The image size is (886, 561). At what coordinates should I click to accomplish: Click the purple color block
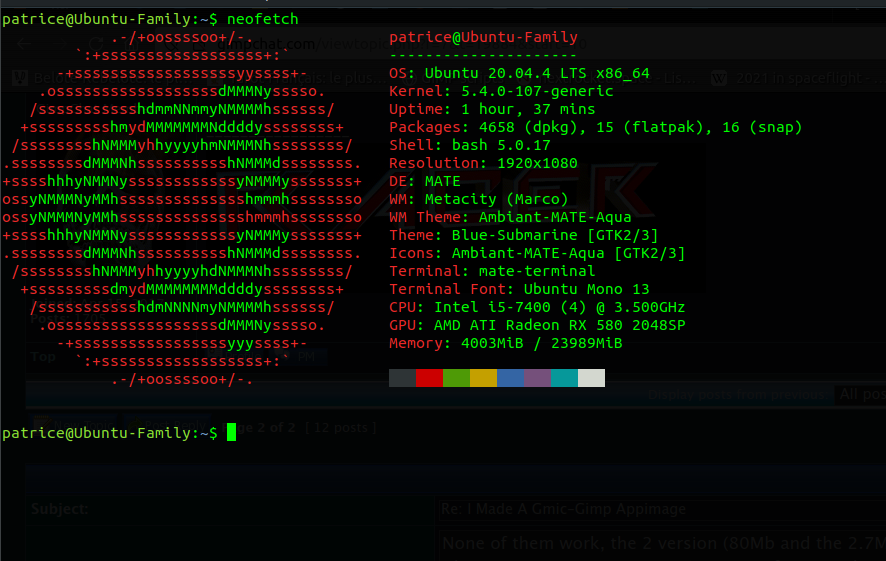point(537,378)
